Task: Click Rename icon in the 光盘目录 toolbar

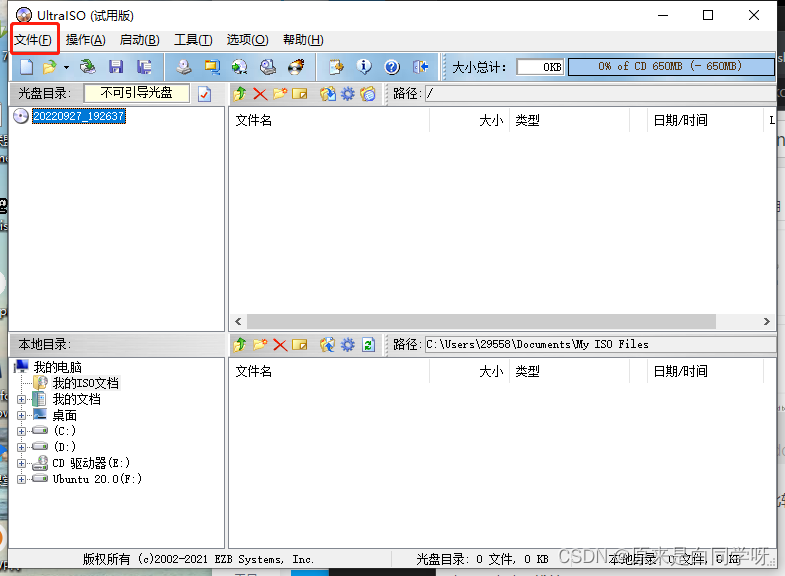Action: click(x=299, y=94)
